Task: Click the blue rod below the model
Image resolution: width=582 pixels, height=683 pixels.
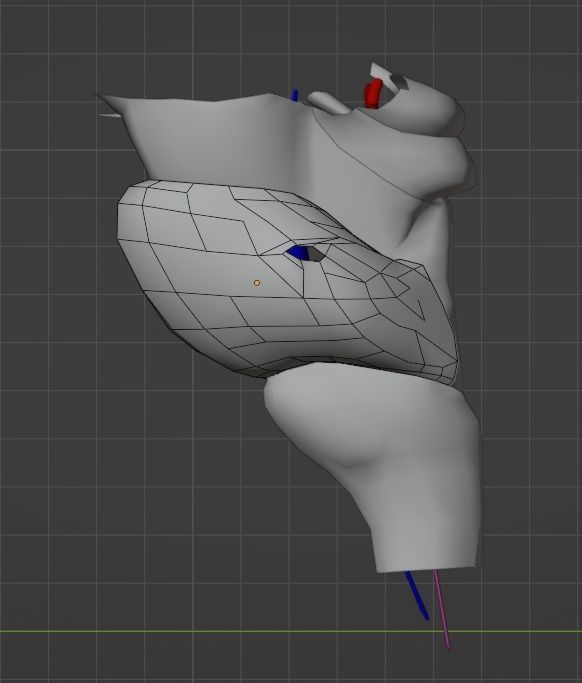Action: pyautogui.click(x=416, y=595)
